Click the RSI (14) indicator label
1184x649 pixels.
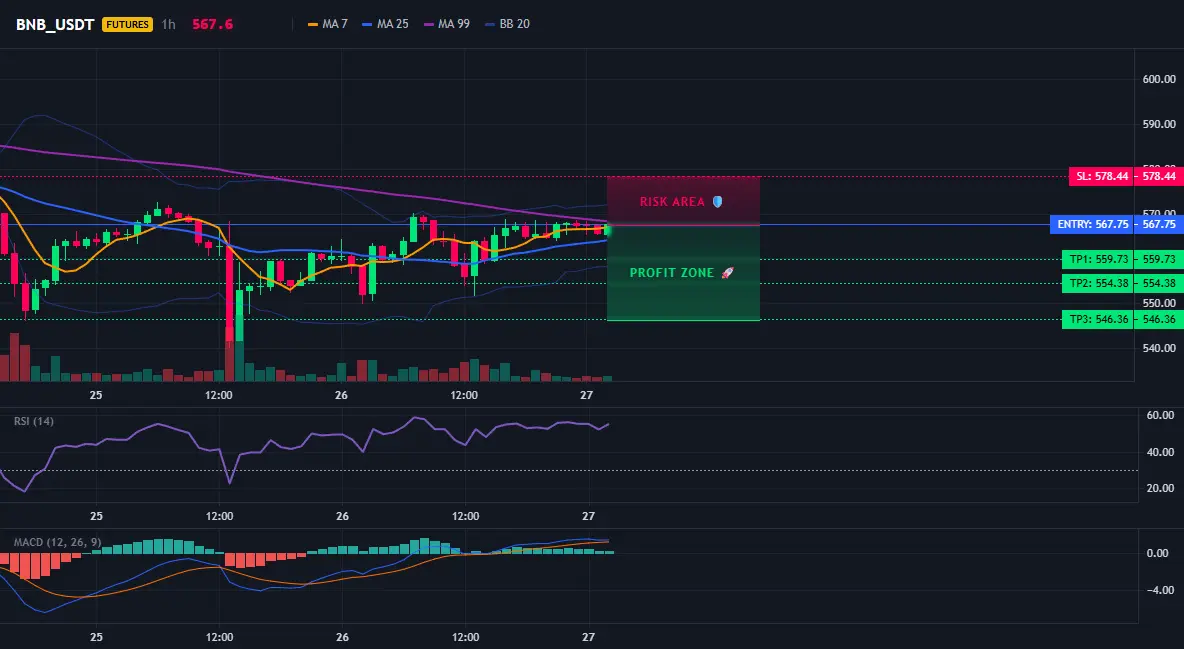pos(33,421)
